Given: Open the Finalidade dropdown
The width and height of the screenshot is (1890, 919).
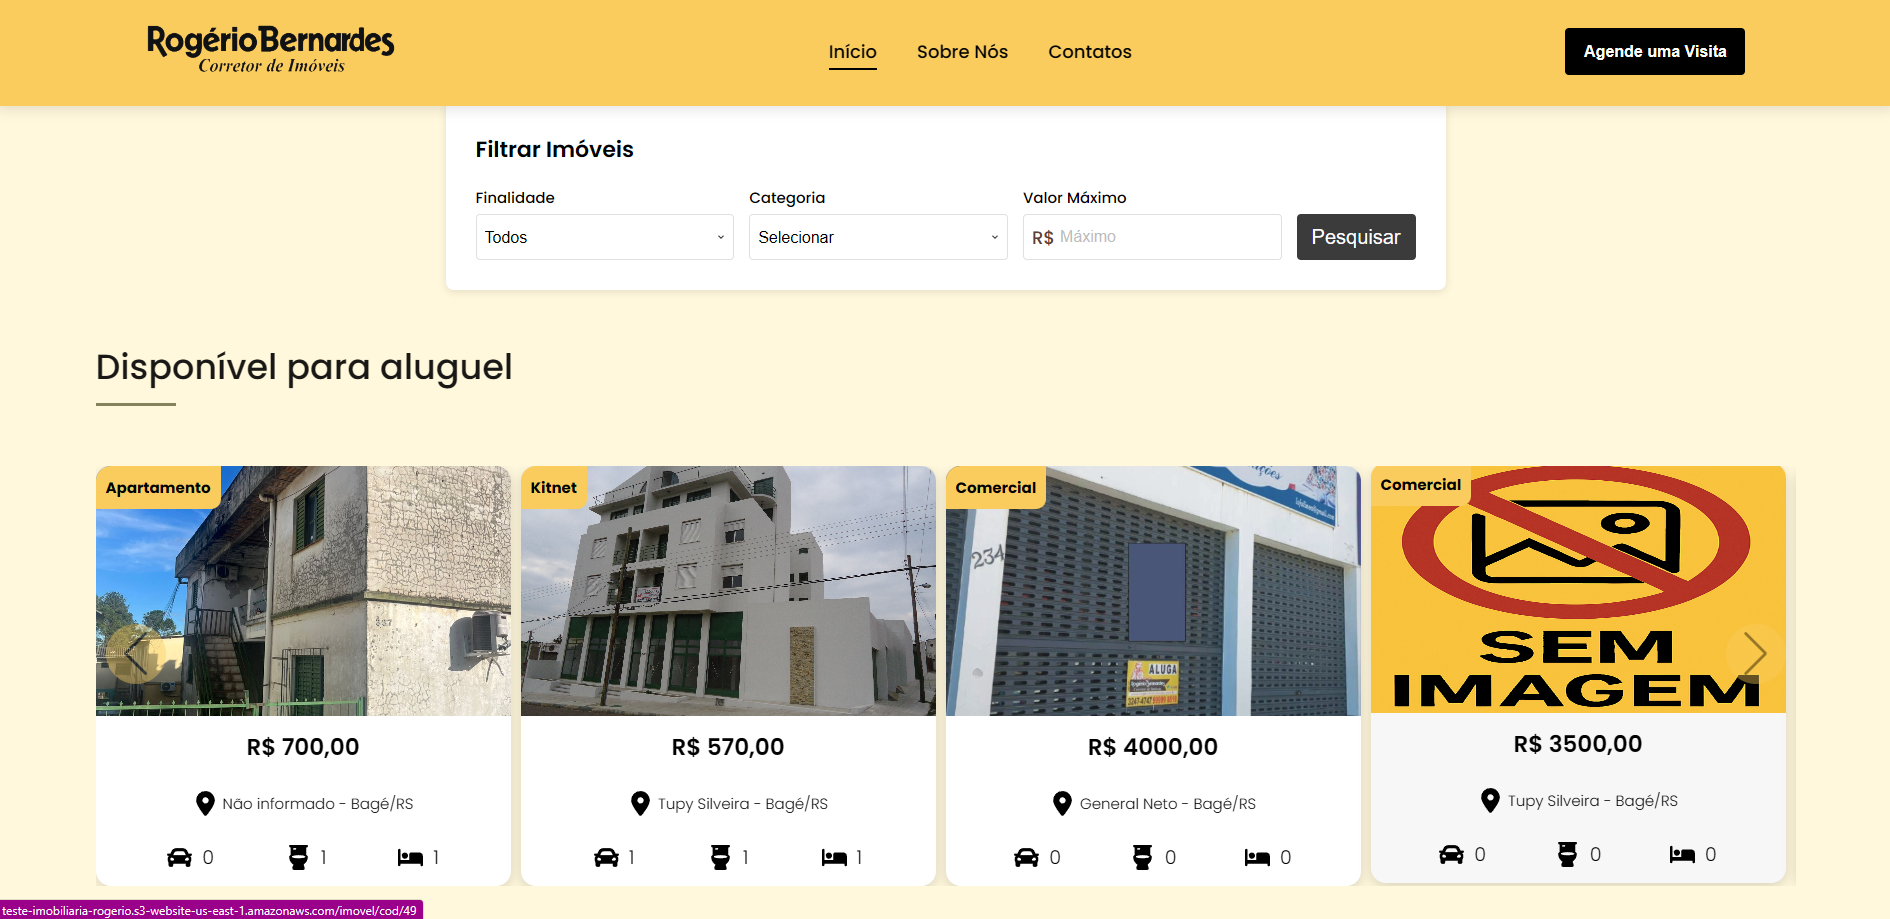Looking at the screenshot, I should [x=604, y=237].
